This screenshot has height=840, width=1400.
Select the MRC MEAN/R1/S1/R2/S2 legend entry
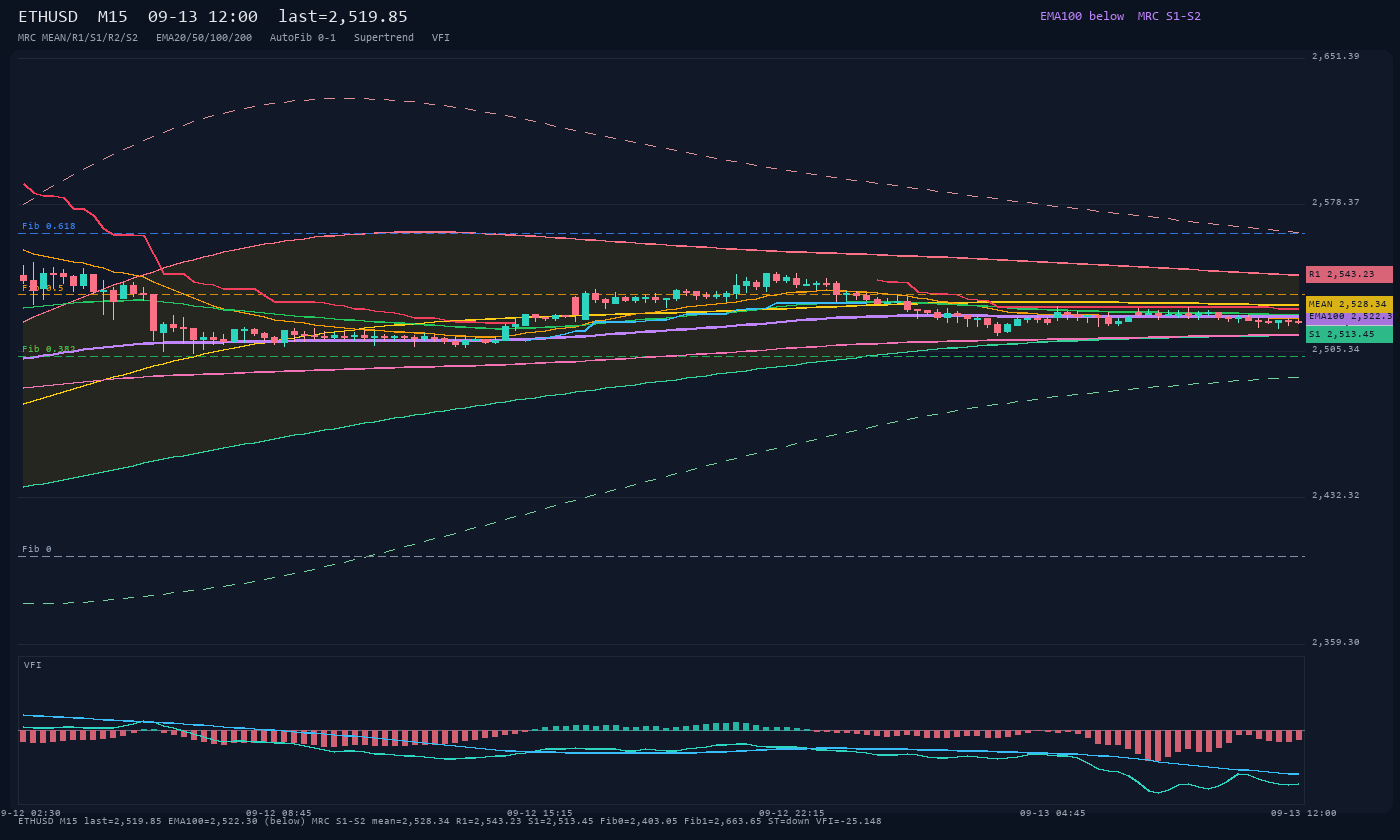(x=78, y=38)
